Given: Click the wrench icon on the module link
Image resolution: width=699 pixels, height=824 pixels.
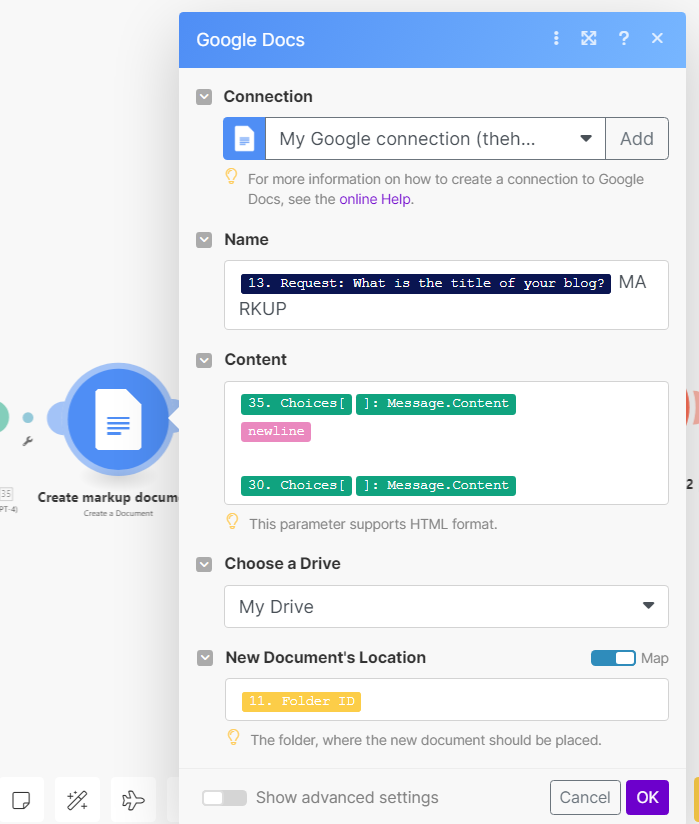Looking at the screenshot, I should [x=27, y=441].
